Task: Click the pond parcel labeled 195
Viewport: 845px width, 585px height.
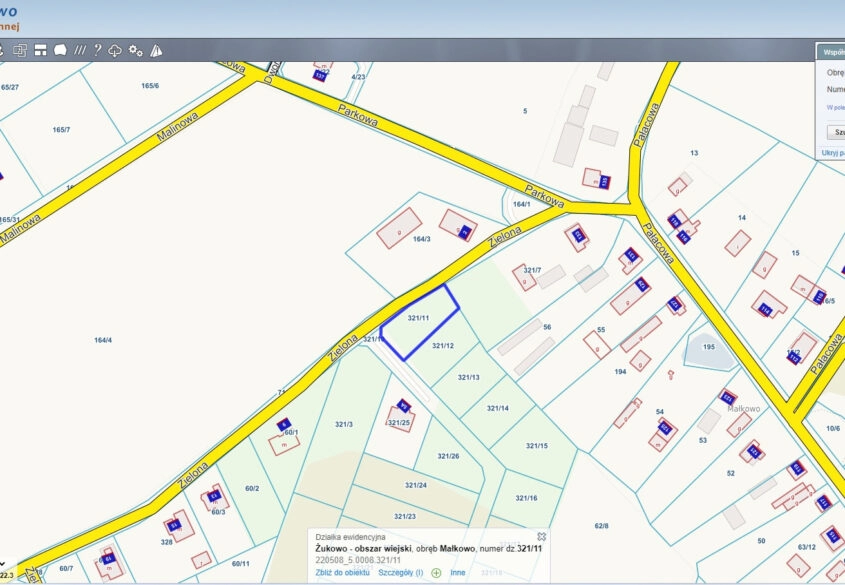Action: coord(708,347)
